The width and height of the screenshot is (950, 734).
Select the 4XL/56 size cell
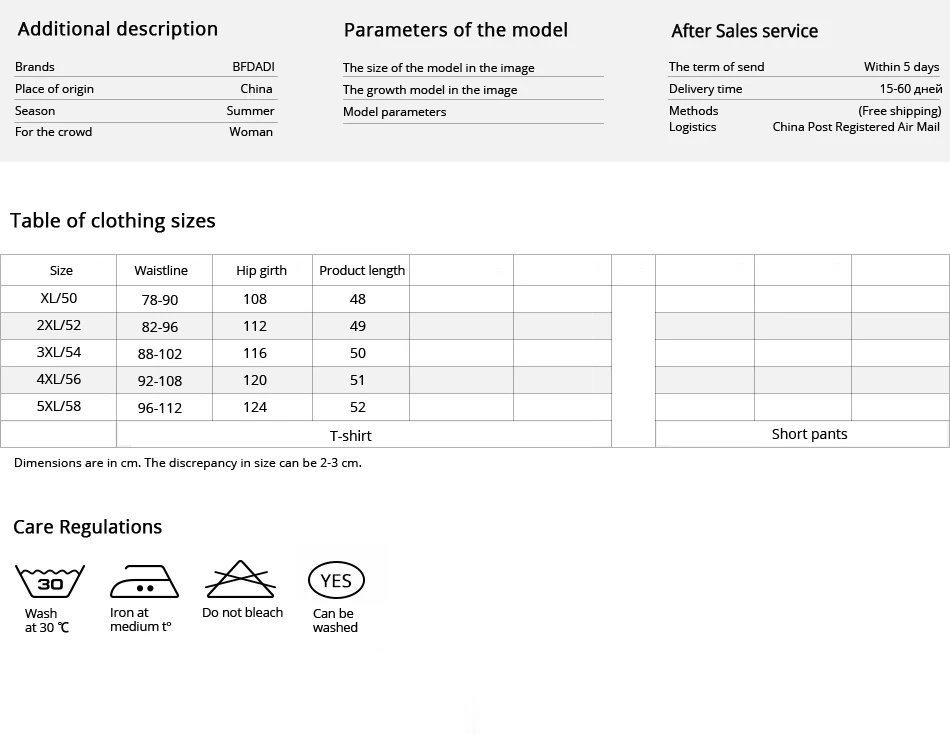(59, 379)
